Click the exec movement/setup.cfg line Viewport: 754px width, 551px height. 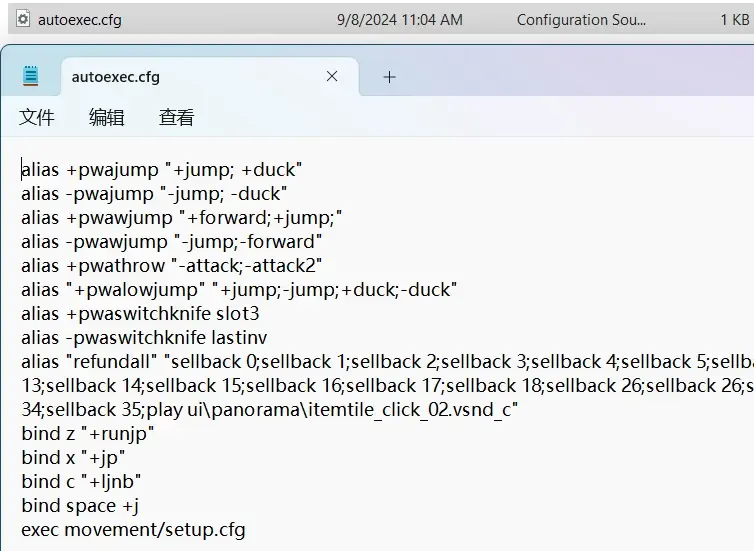pyautogui.click(x=133, y=529)
